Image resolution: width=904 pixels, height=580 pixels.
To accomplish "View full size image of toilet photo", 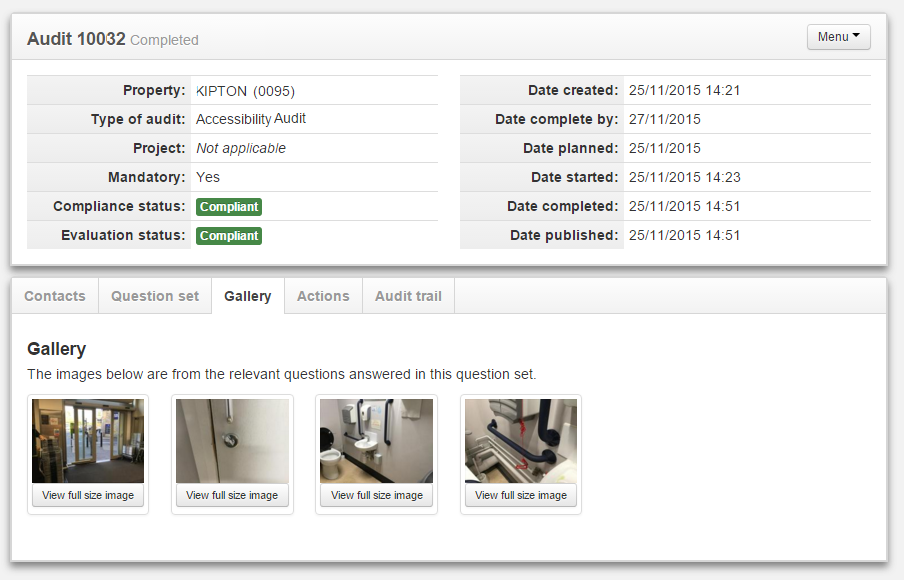I will [376, 495].
